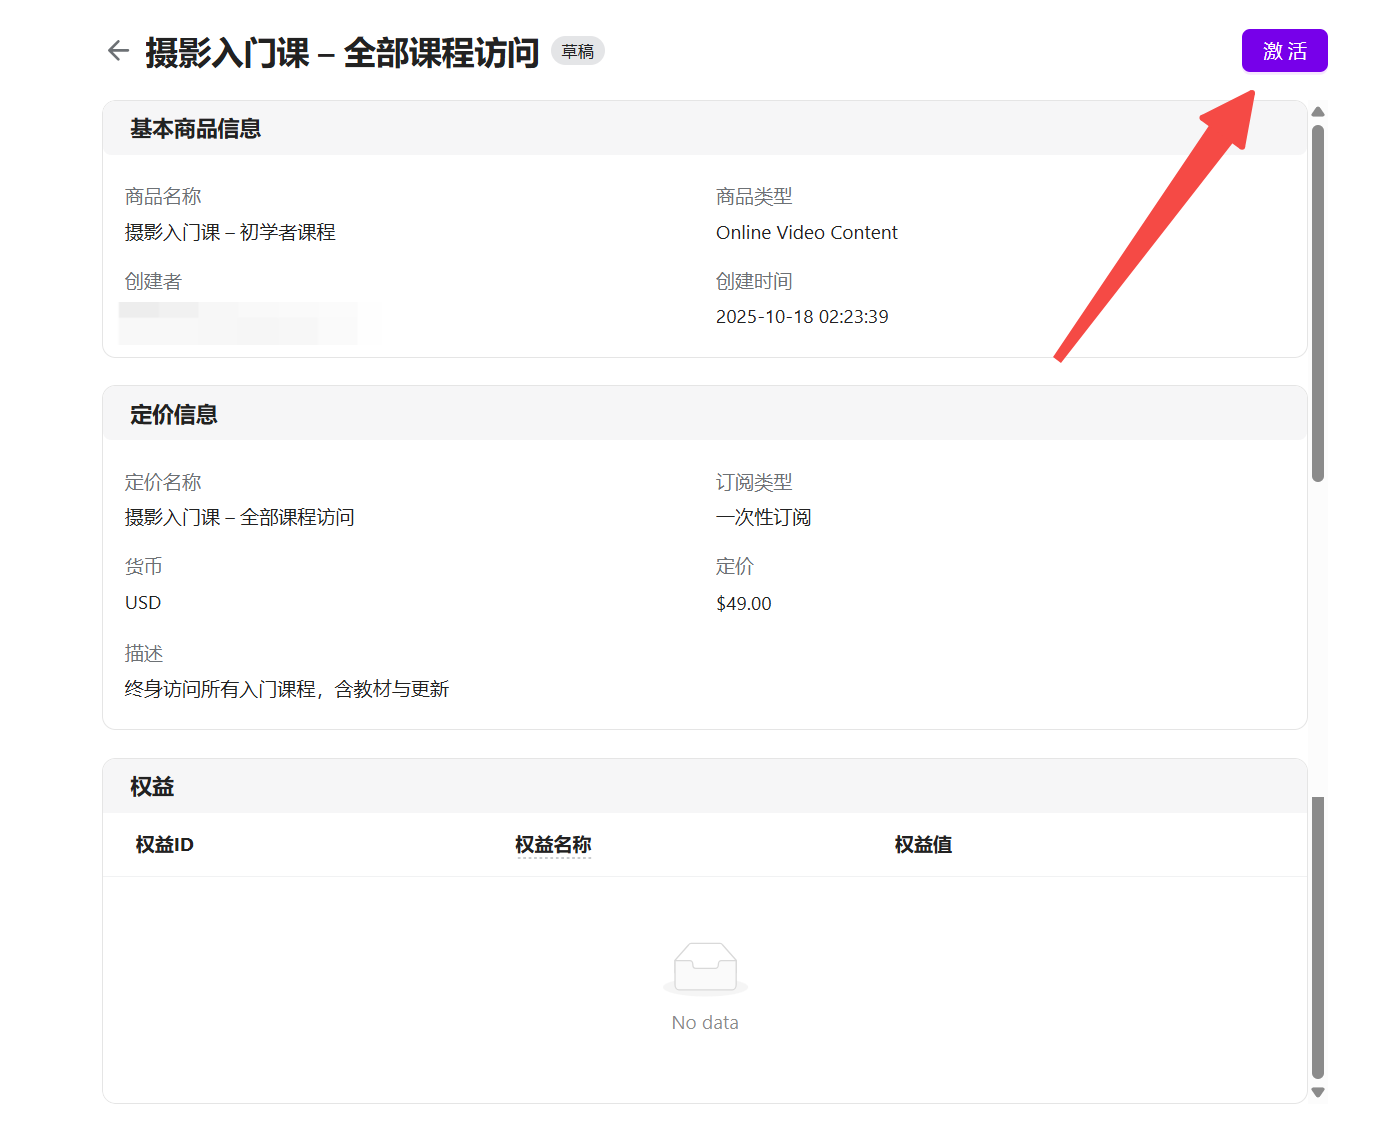Click the product name 摄影入门课 – 初学者课程
Screen dimensions: 1388x1136
coord(230,233)
